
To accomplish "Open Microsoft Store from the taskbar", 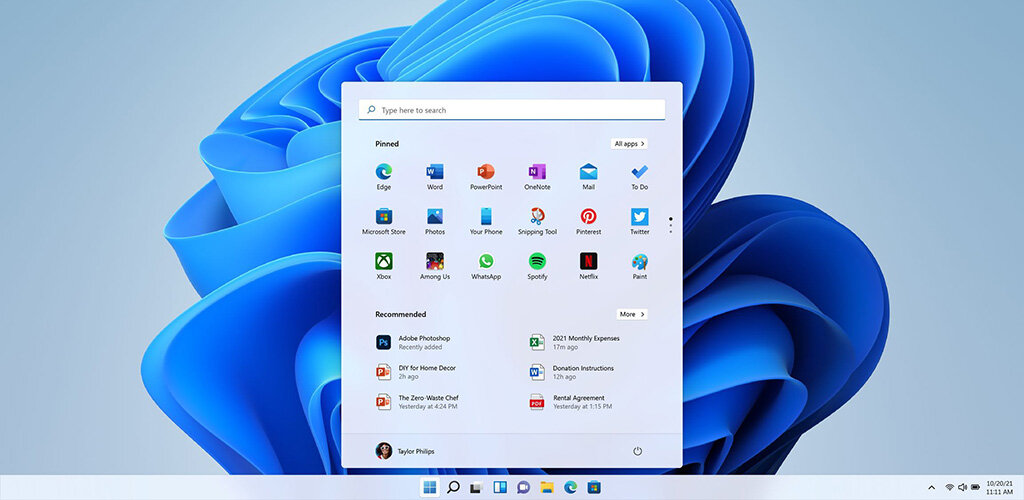I will 594,487.
